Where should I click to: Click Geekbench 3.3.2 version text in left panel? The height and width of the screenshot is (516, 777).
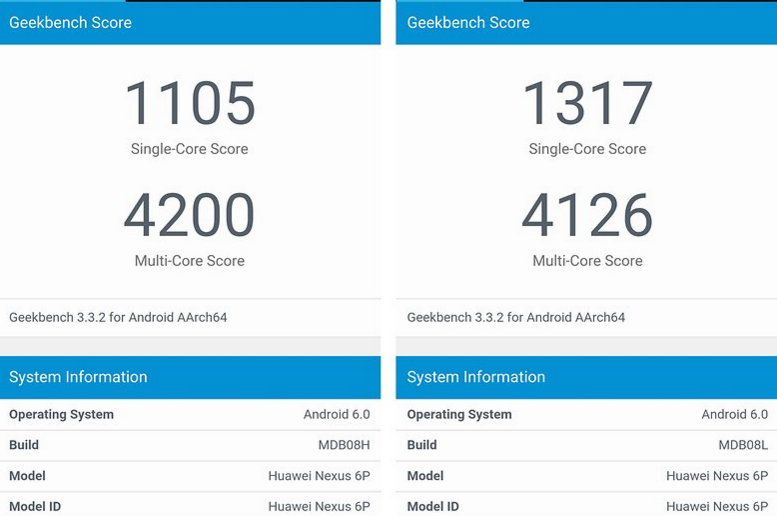(118, 317)
